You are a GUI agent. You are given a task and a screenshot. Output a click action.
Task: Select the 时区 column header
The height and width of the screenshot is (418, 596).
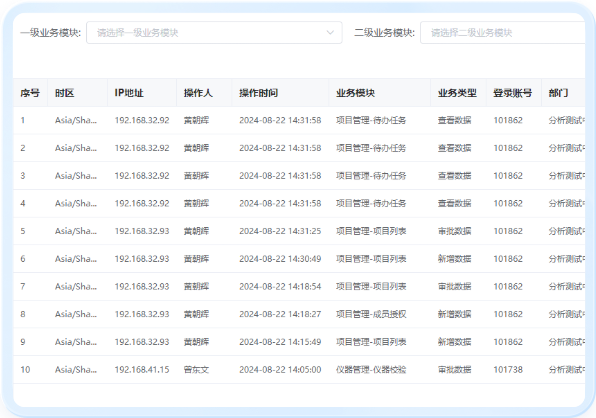coord(64,93)
